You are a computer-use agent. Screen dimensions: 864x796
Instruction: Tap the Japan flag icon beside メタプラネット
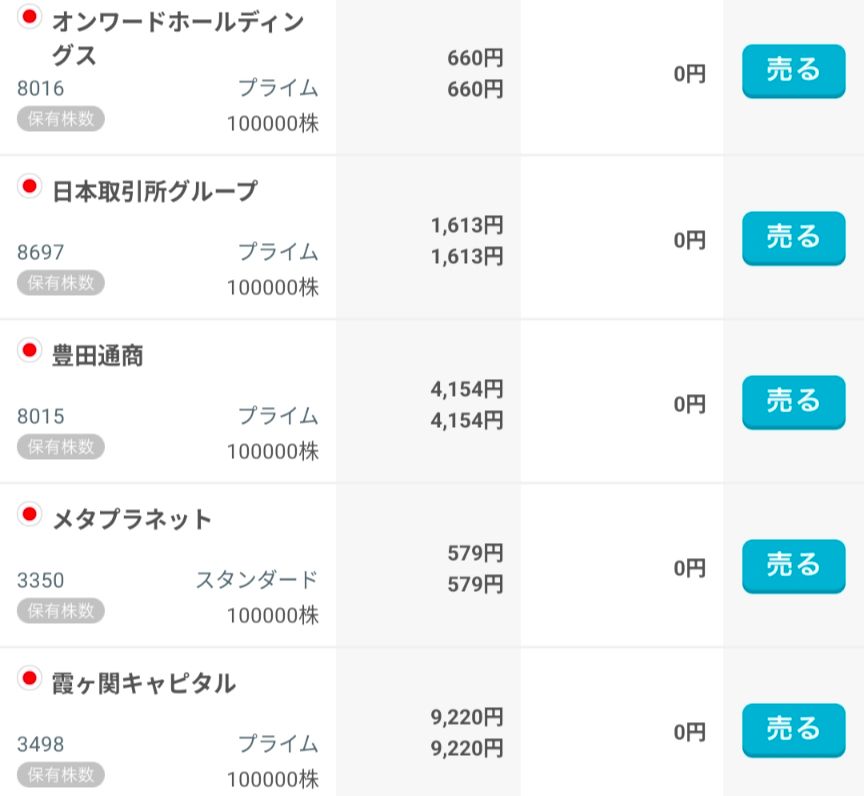click(29, 514)
